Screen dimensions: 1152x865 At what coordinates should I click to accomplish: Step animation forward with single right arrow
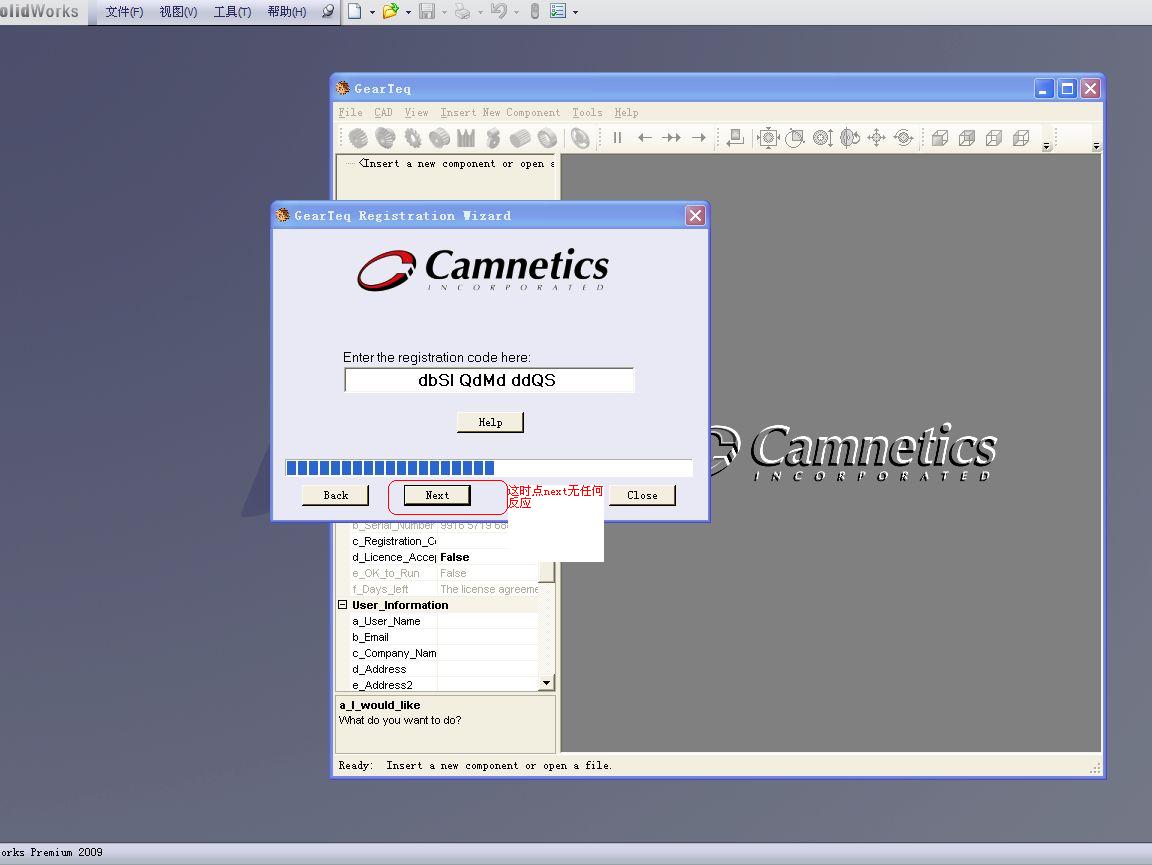(699, 137)
